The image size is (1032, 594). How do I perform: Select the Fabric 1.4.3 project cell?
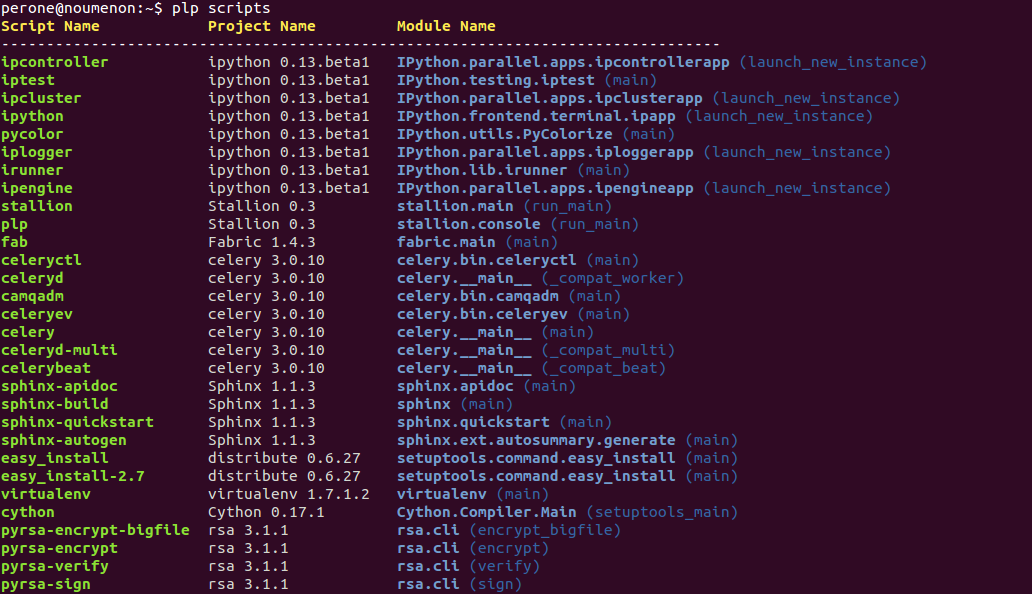tap(261, 242)
